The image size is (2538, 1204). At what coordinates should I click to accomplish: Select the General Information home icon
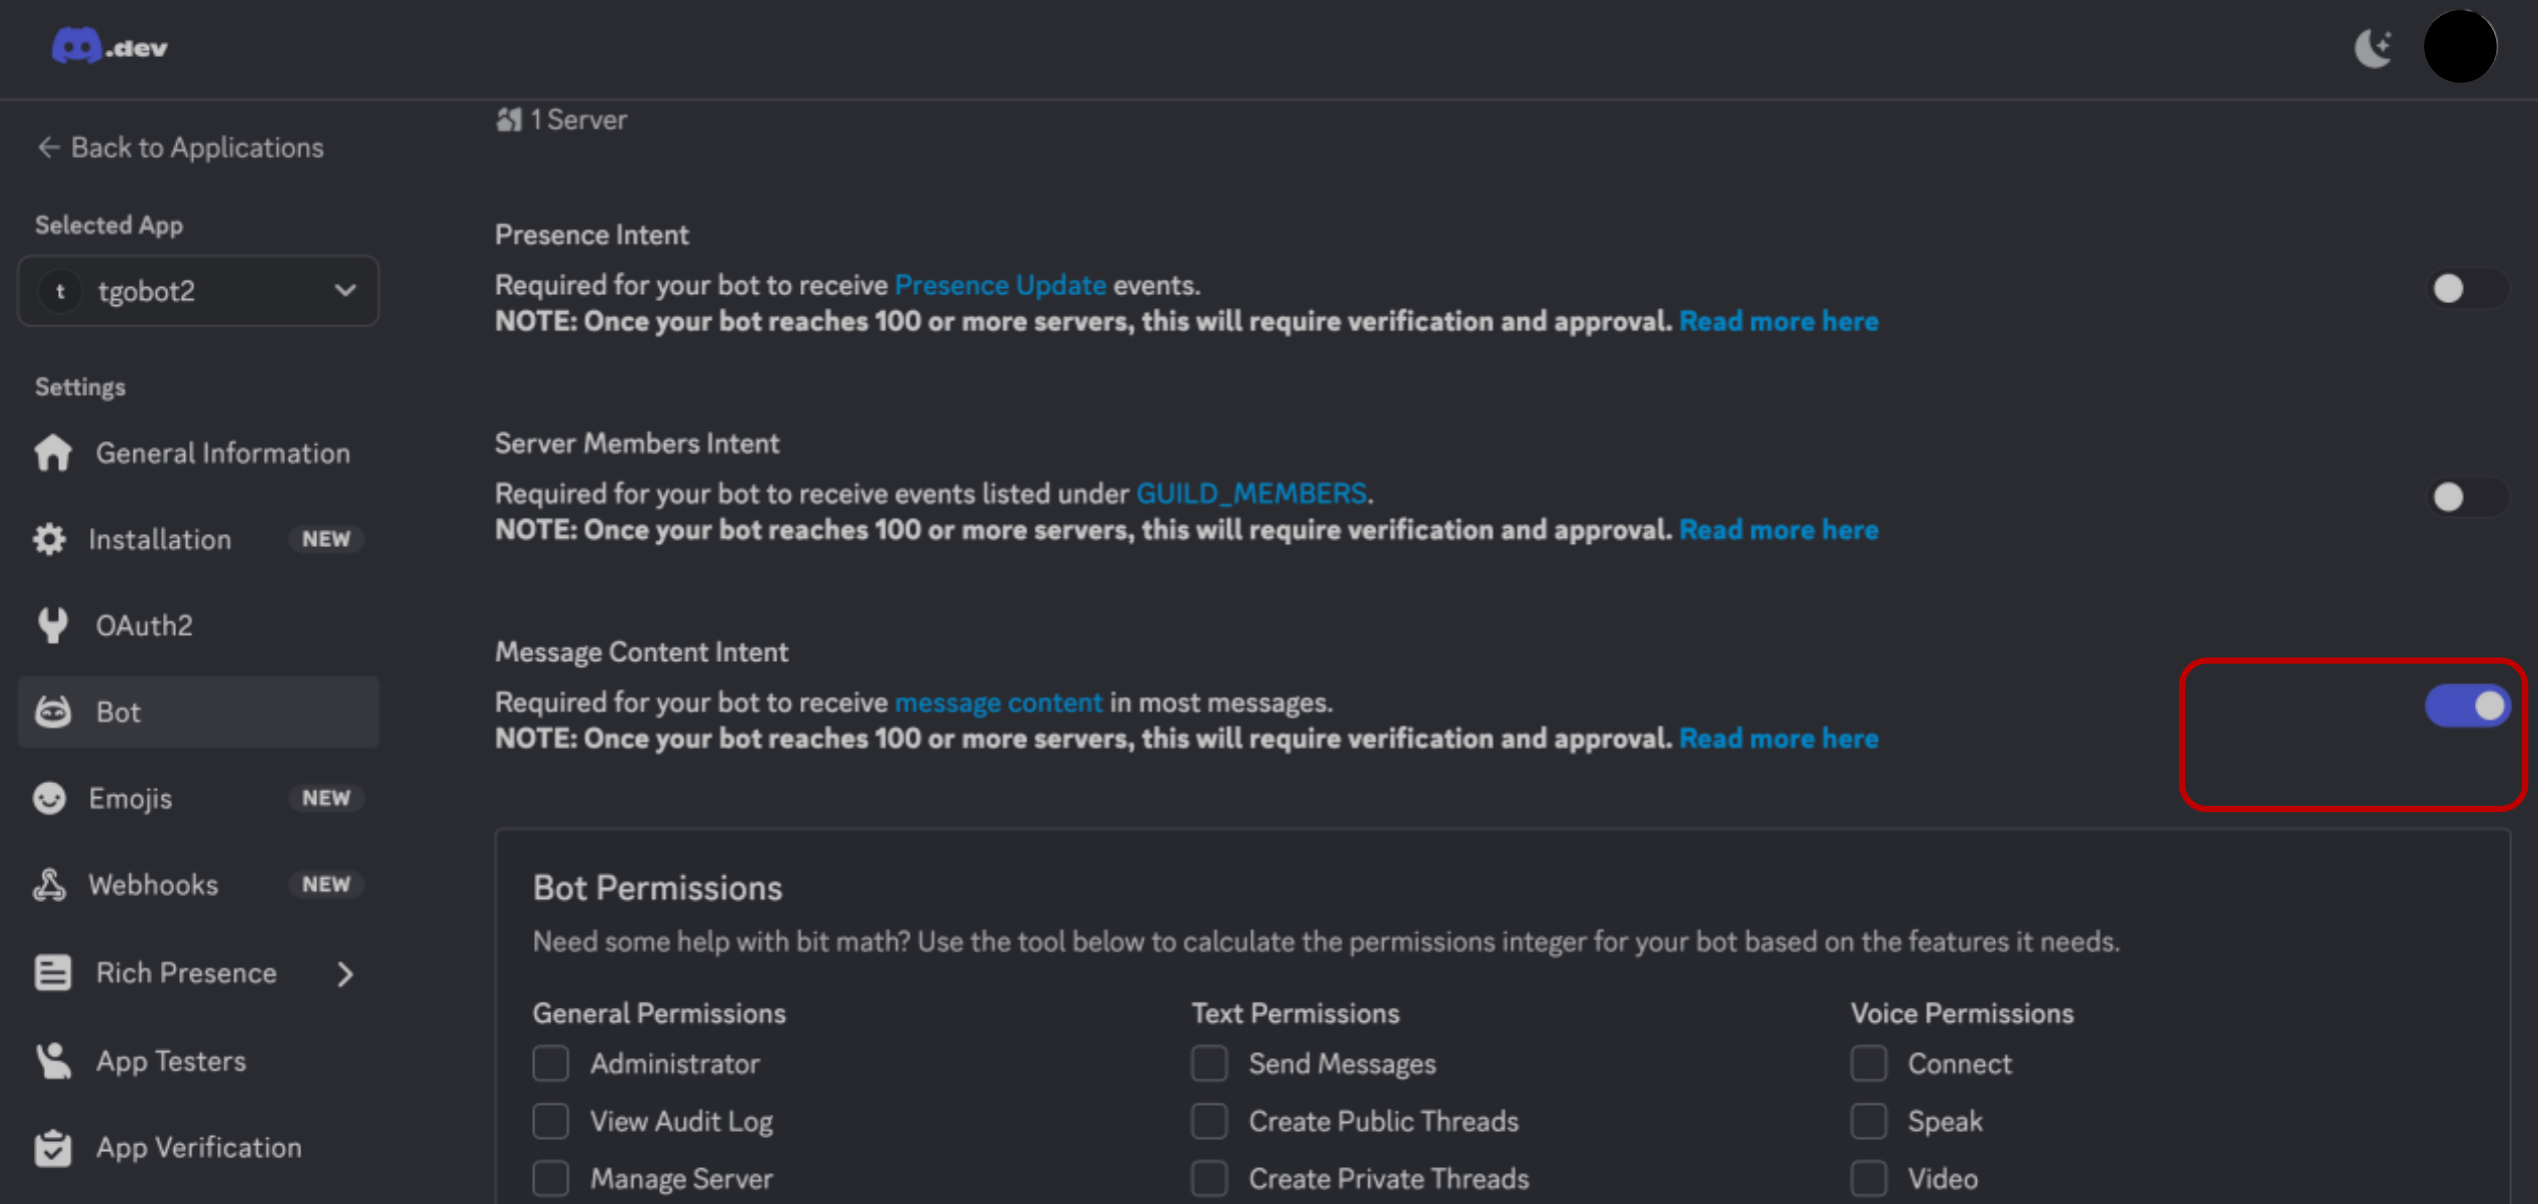(x=52, y=452)
